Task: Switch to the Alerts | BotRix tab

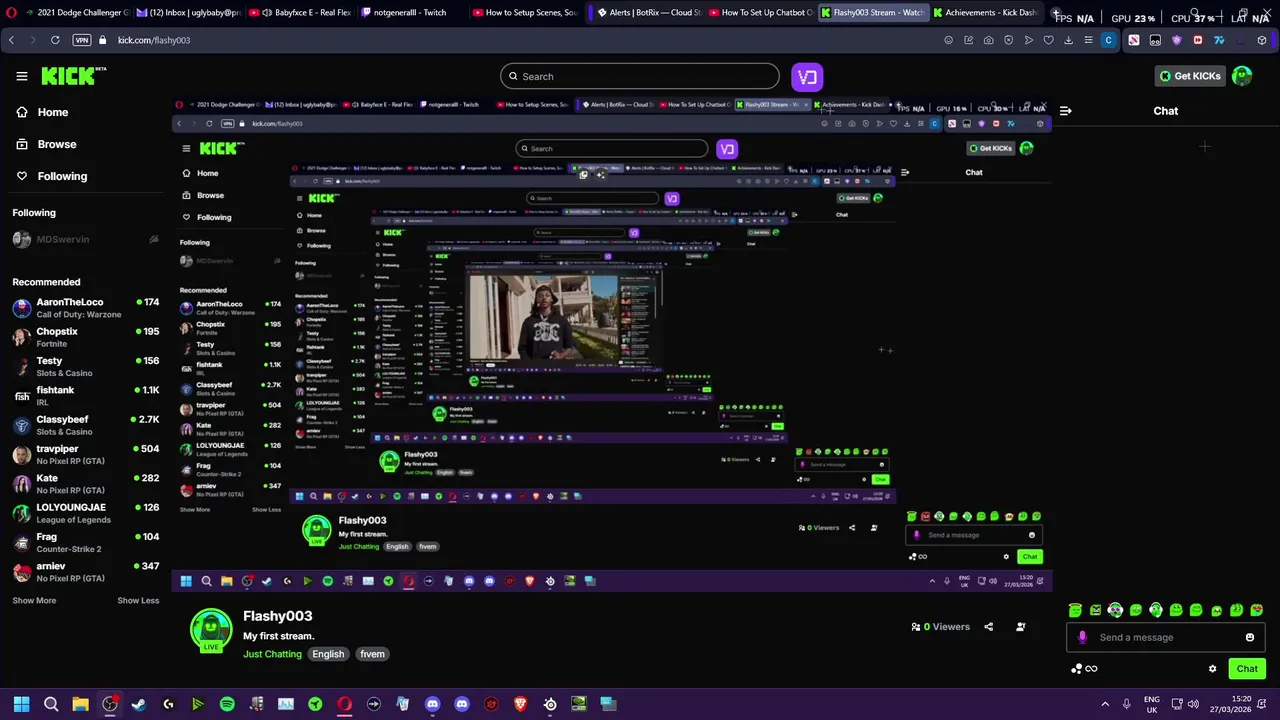Action: [648, 12]
